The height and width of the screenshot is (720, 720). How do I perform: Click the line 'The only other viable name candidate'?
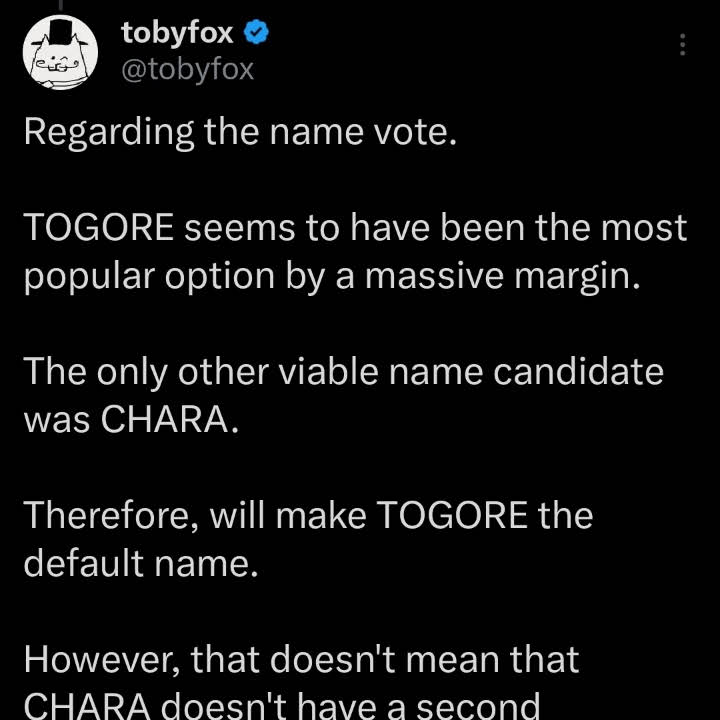(343, 372)
